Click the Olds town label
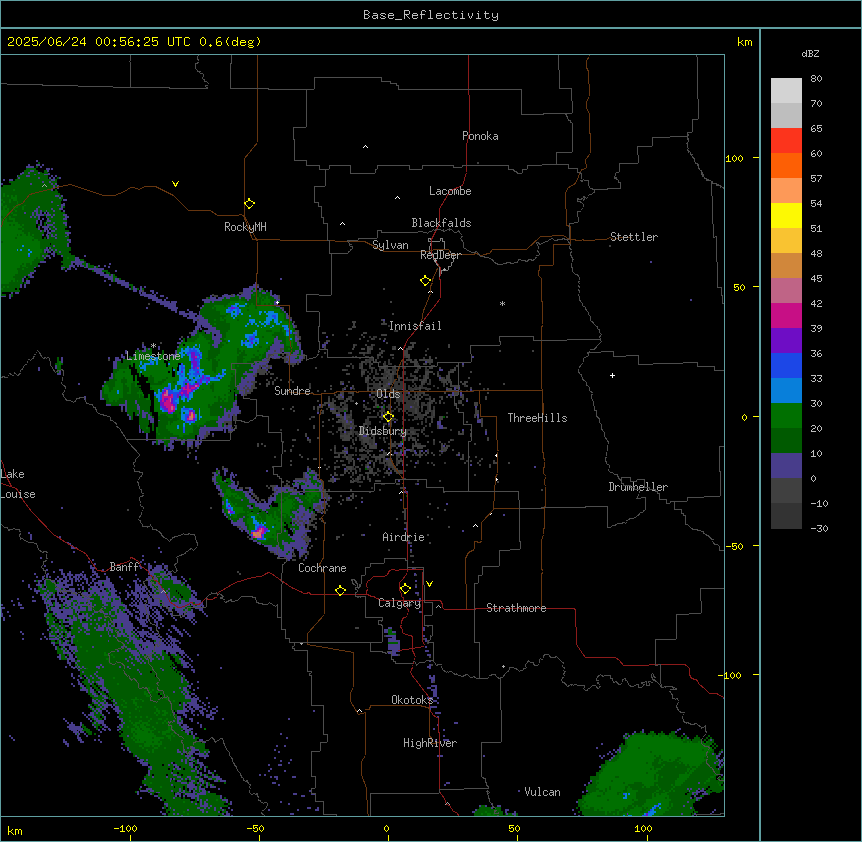 coord(388,394)
